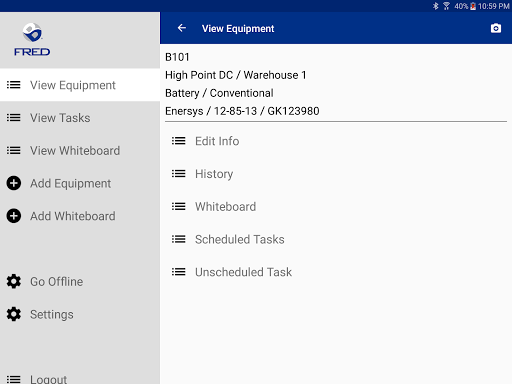Start an Unscheduled Task

tap(336, 272)
